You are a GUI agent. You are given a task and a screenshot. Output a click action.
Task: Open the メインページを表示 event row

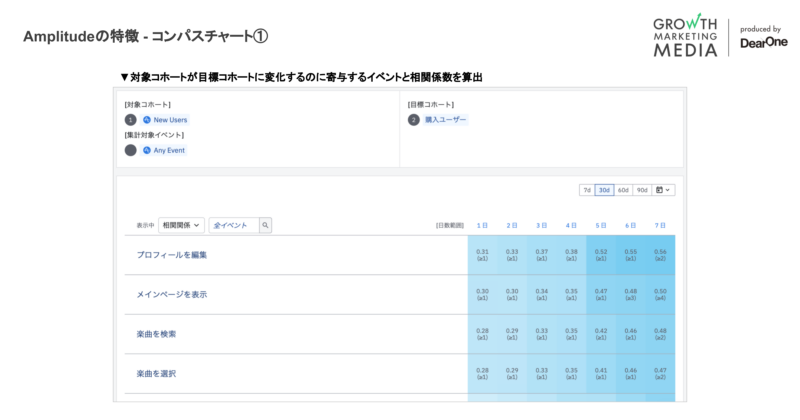coord(399,294)
